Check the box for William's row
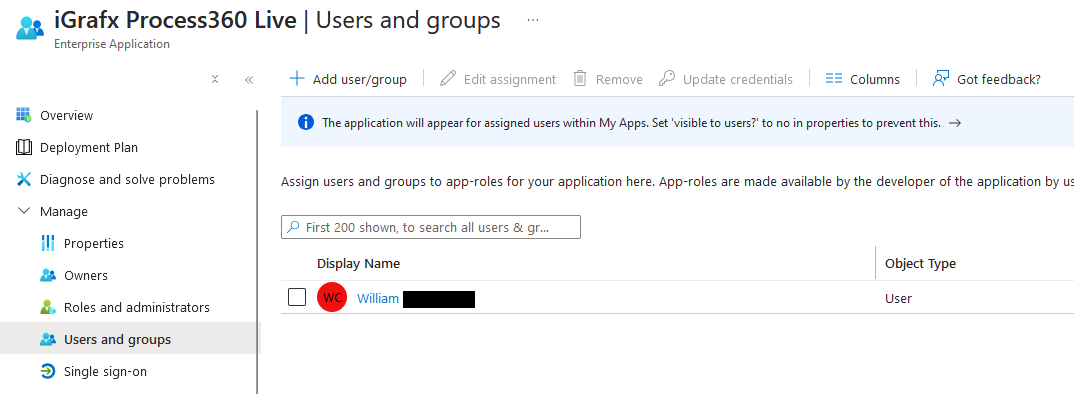 (x=297, y=297)
